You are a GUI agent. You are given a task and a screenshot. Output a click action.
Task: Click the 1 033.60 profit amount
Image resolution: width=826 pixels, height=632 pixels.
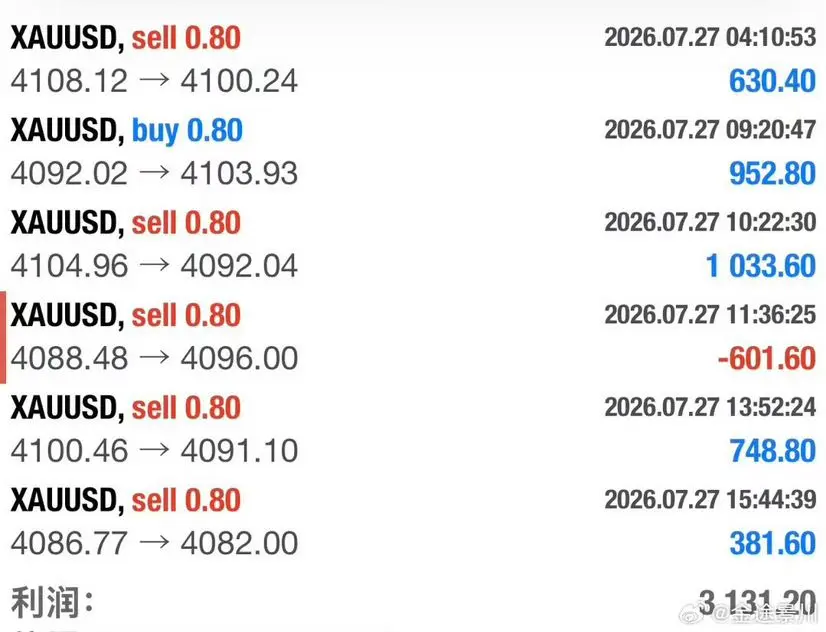[761, 266]
